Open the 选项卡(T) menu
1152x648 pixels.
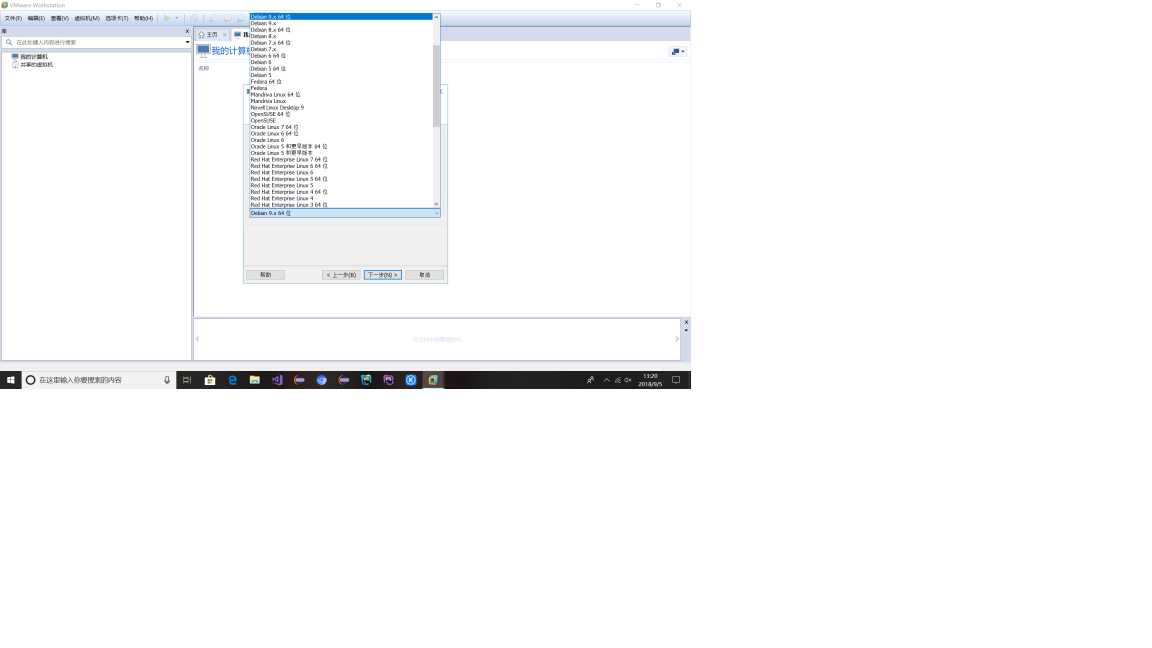117,18
